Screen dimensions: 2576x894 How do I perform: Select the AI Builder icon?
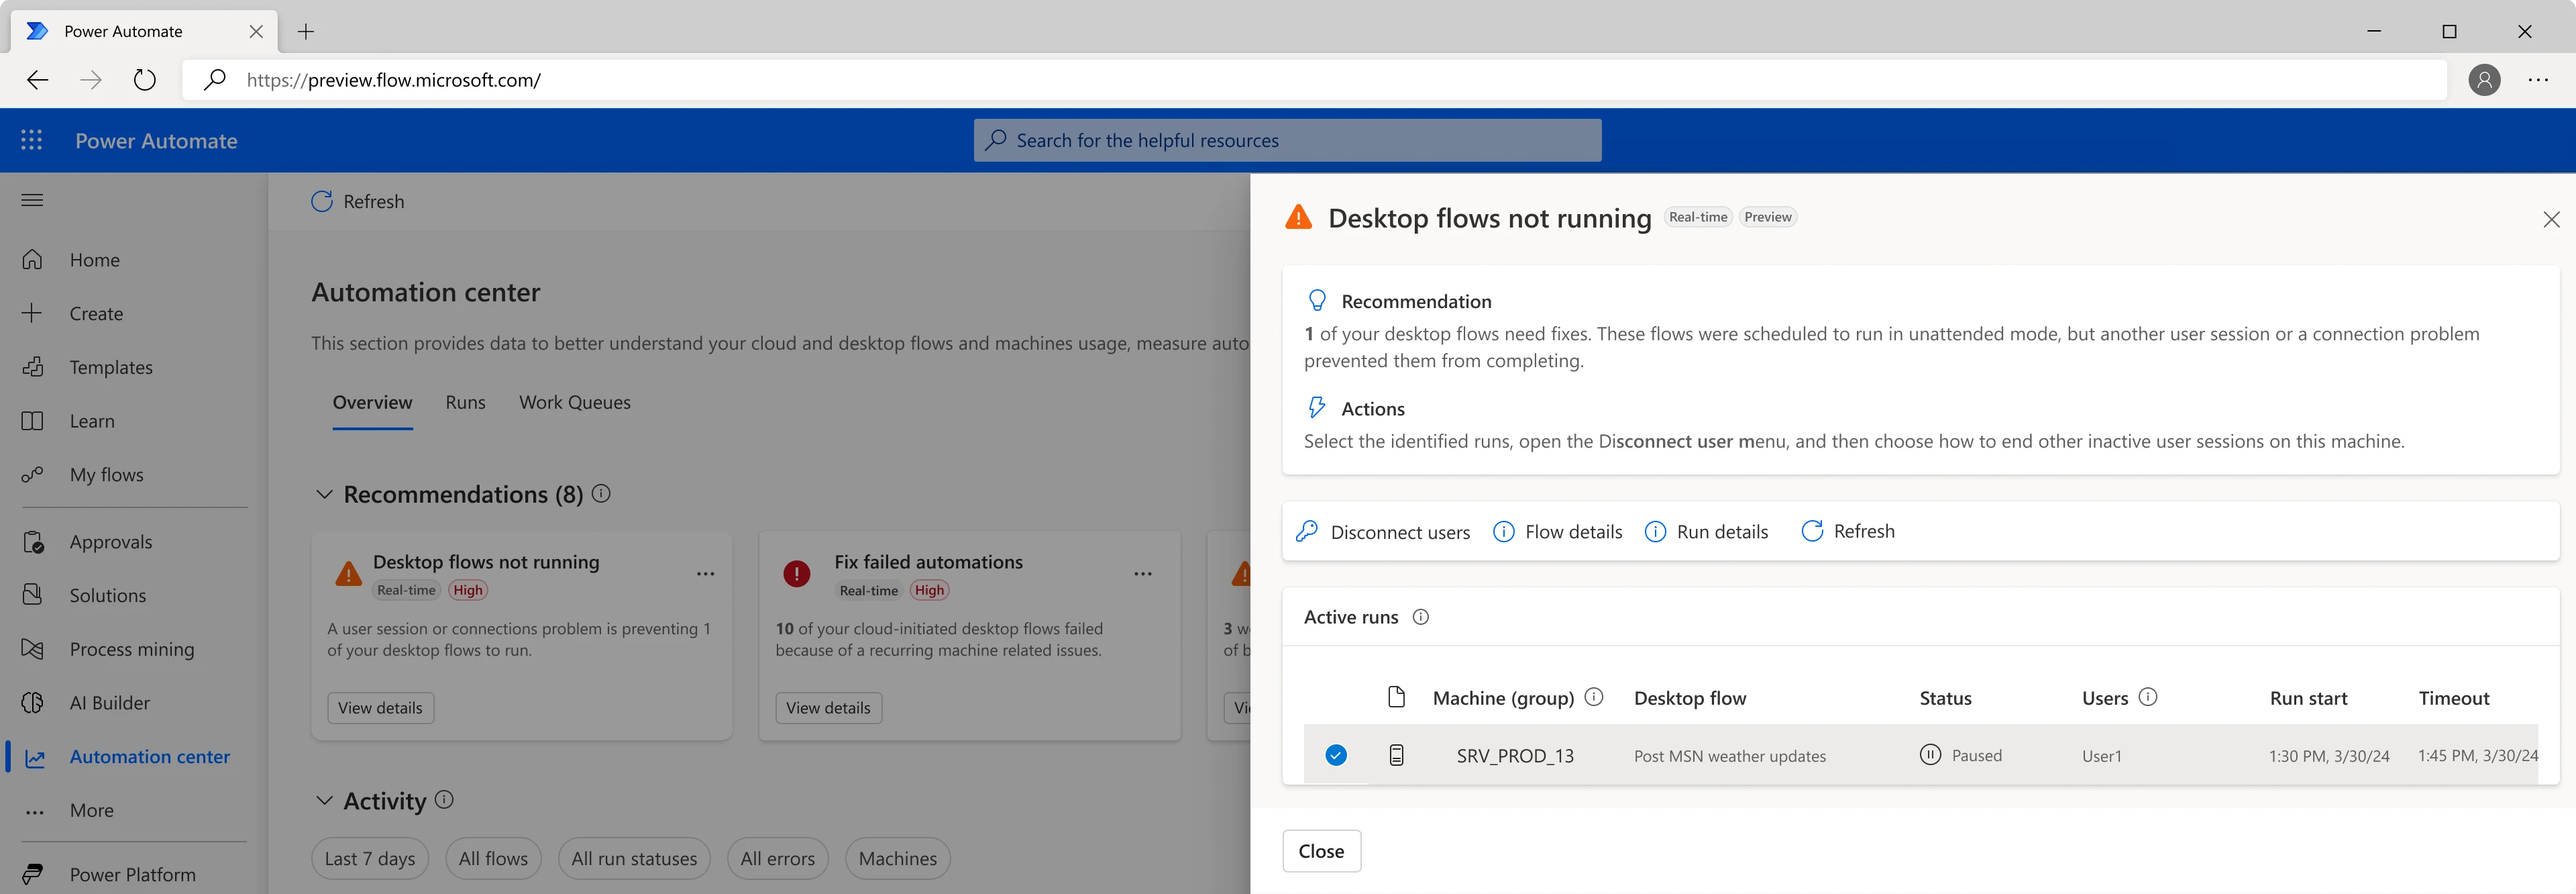[33, 702]
